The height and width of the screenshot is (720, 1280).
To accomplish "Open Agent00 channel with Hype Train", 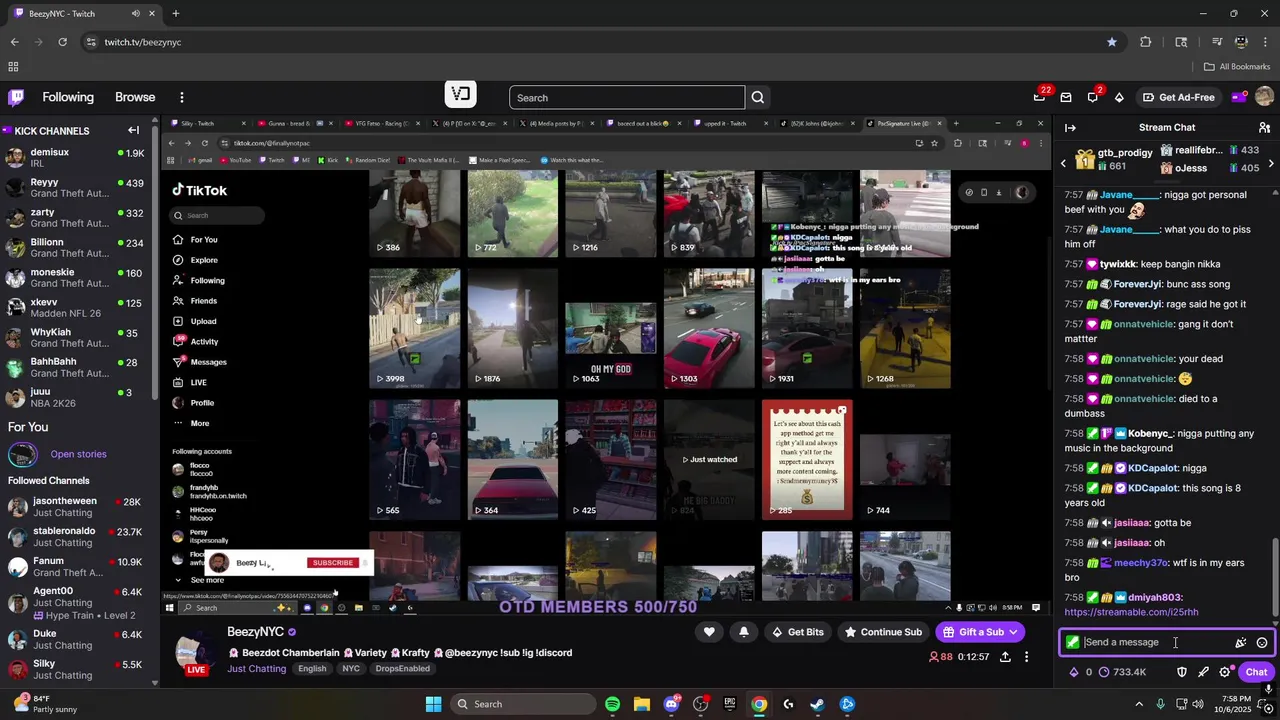I will tap(76, 603).
